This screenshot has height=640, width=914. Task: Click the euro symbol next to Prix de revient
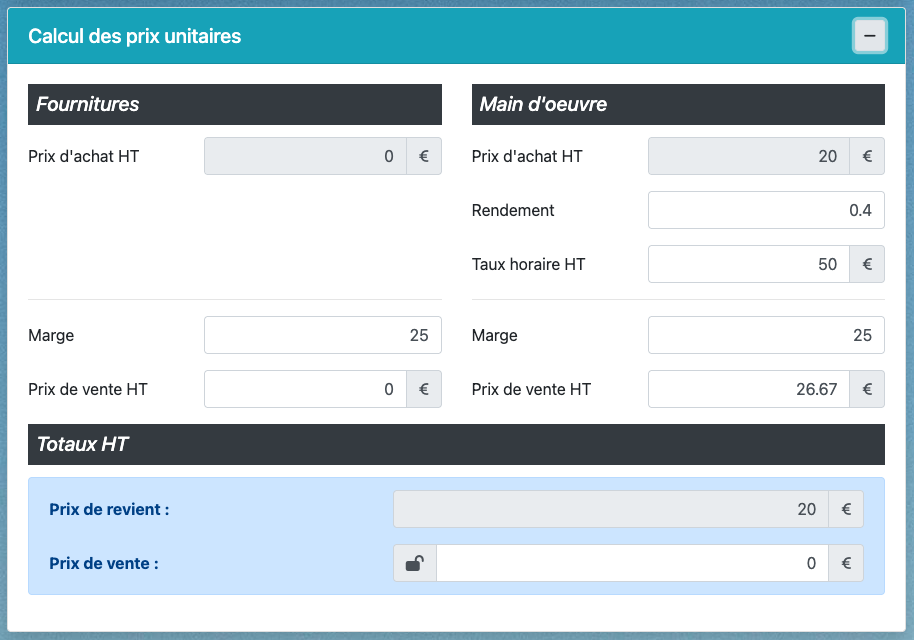(845, 509)
